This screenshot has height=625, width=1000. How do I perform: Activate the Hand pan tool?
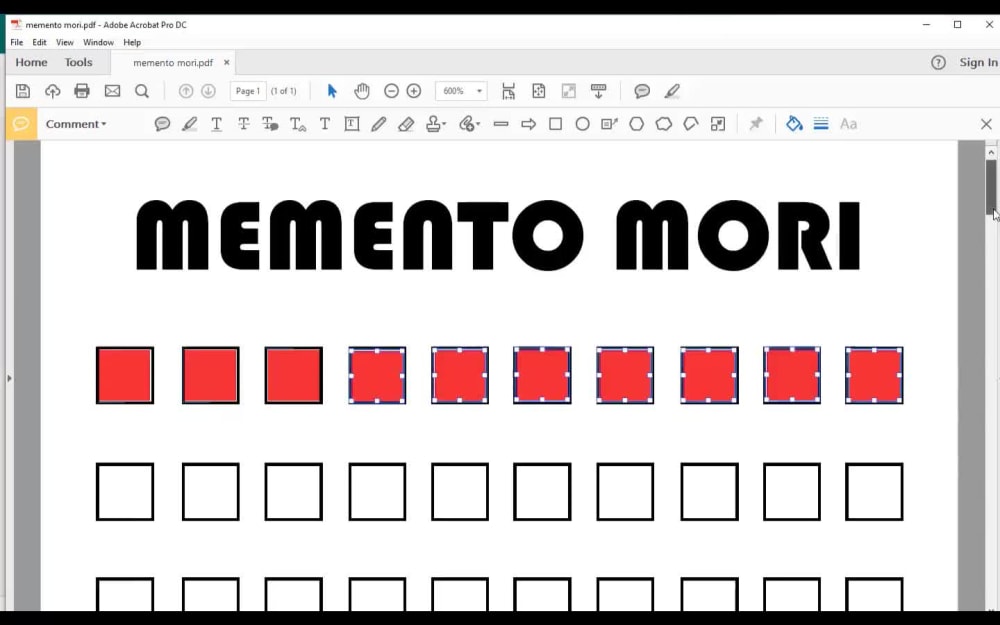coord(362,91)
